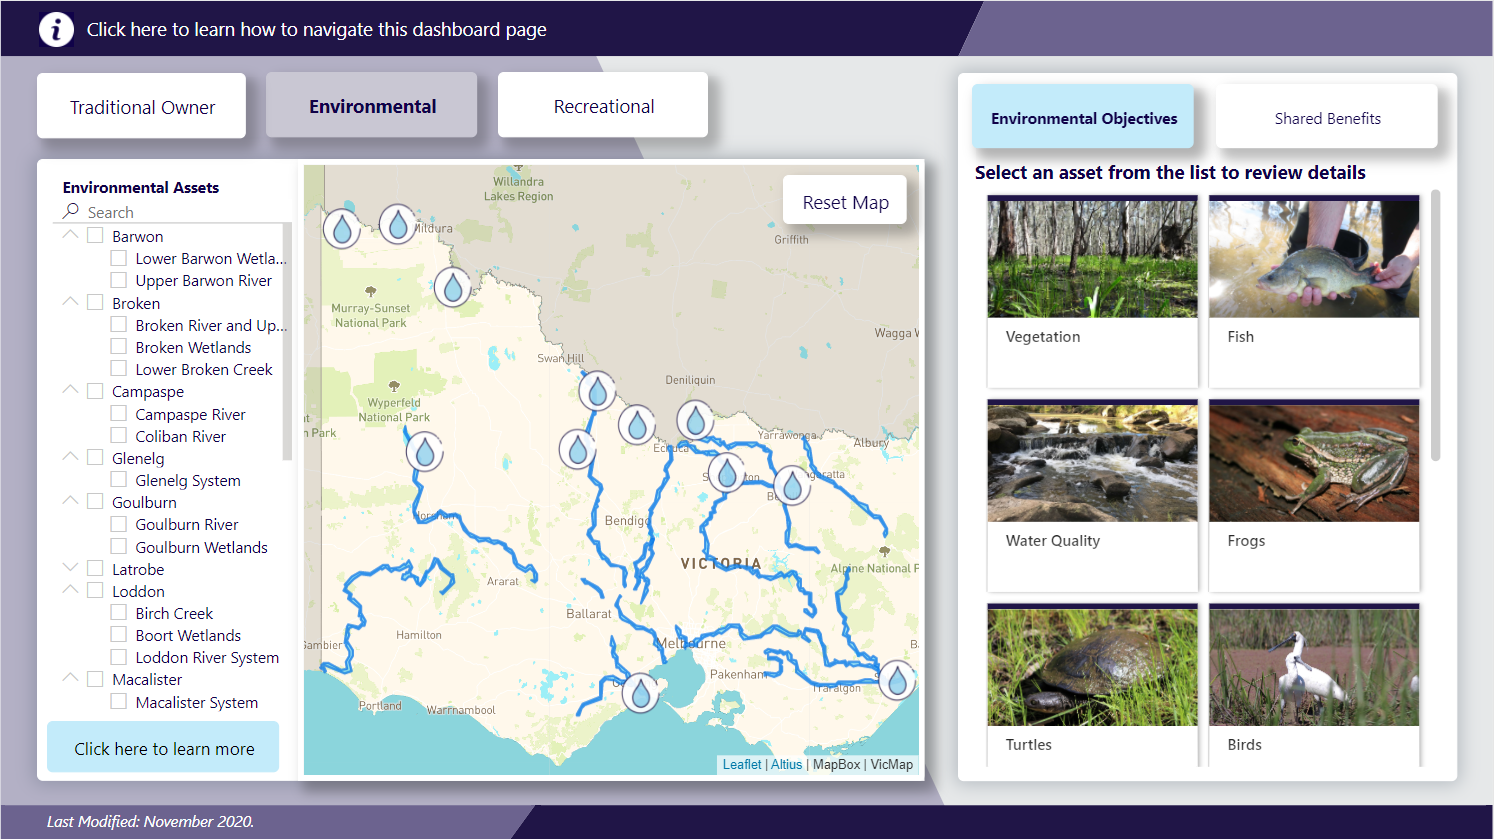This screenshot has height=839, width=1494.
Task: Click water drop marker near Yarrawonga
Action: pyautogui.click(x=792, y=486)
